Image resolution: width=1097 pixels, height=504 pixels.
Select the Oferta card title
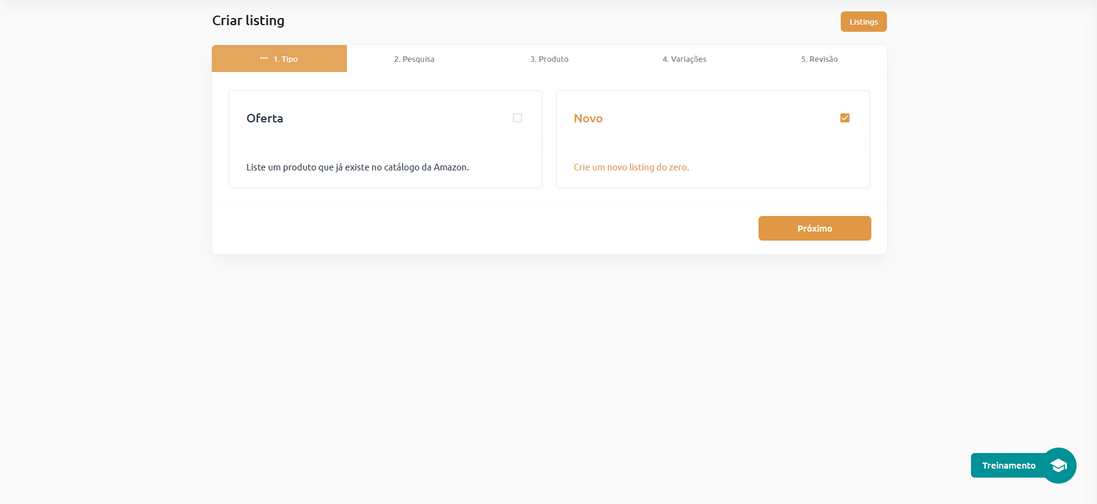pos(265,118)
